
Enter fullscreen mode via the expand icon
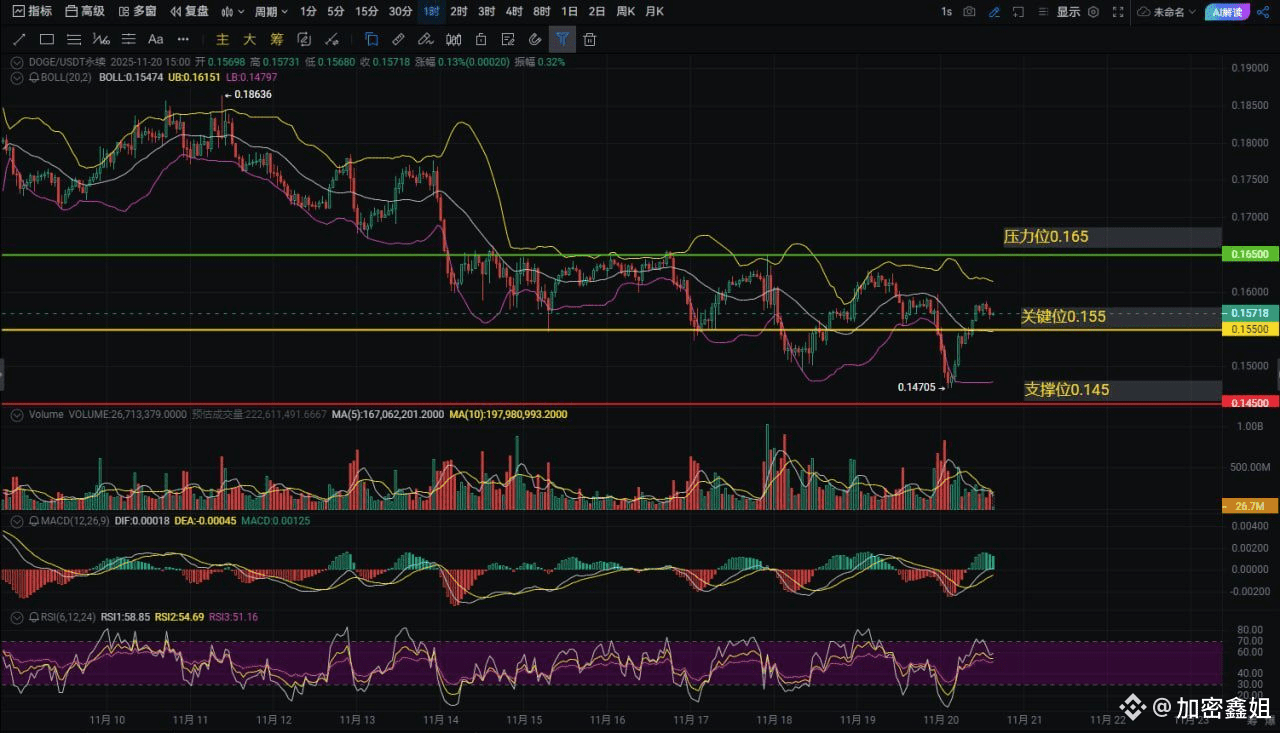pos(1117,12)
